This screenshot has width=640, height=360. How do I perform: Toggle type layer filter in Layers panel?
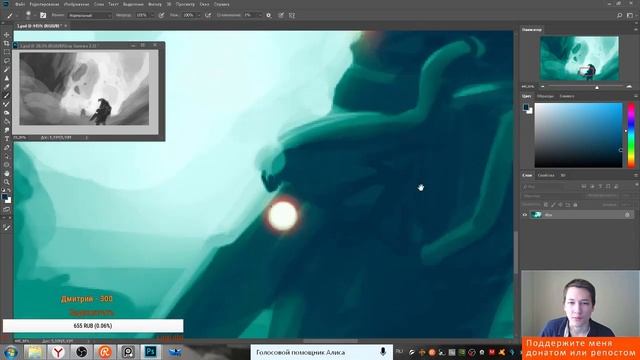click(600, 187)
